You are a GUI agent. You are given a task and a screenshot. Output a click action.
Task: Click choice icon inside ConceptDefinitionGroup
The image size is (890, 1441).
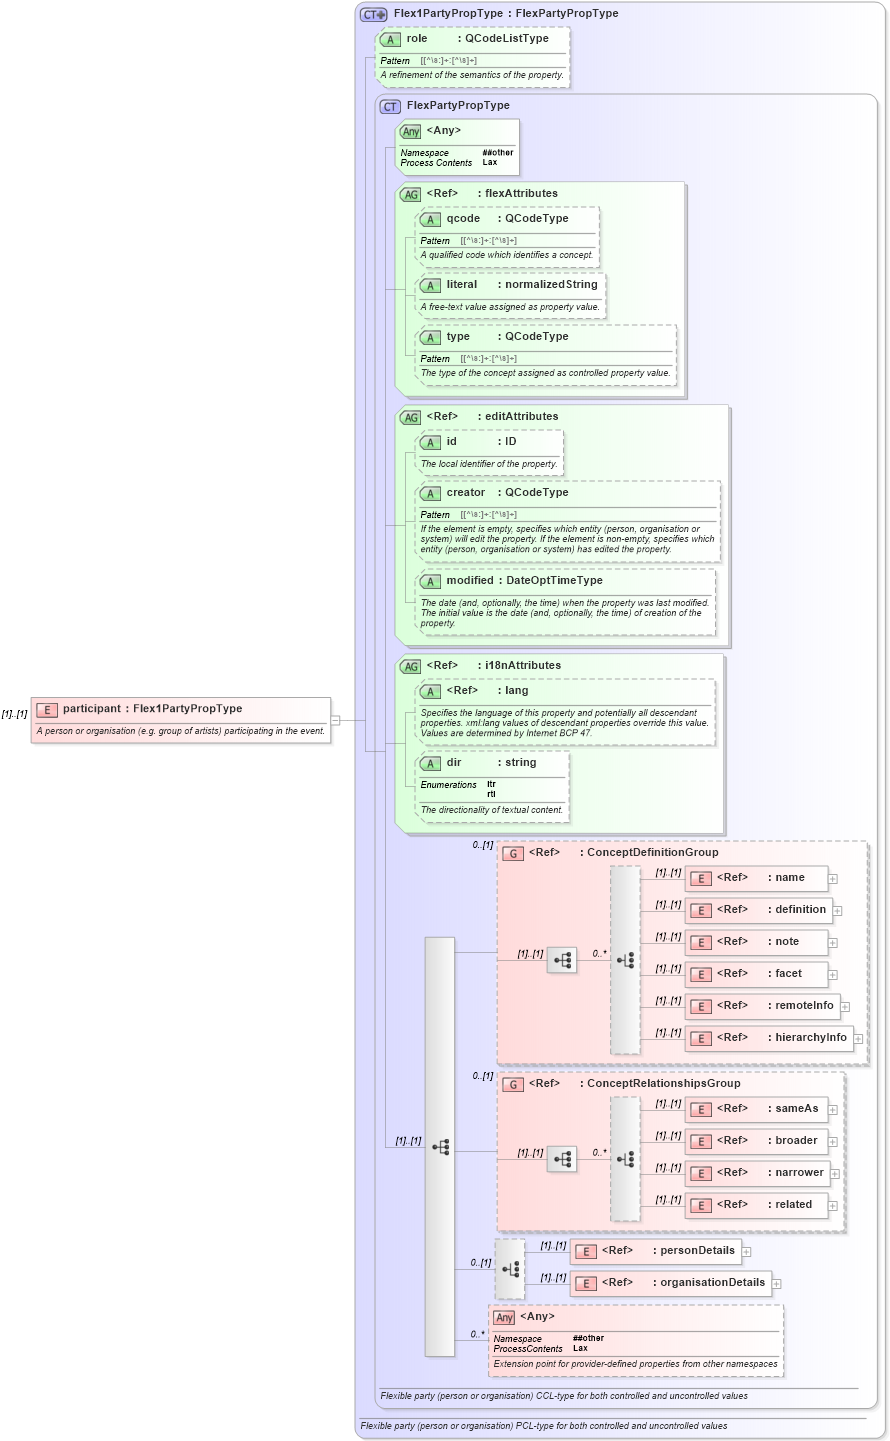coord(626,961)
